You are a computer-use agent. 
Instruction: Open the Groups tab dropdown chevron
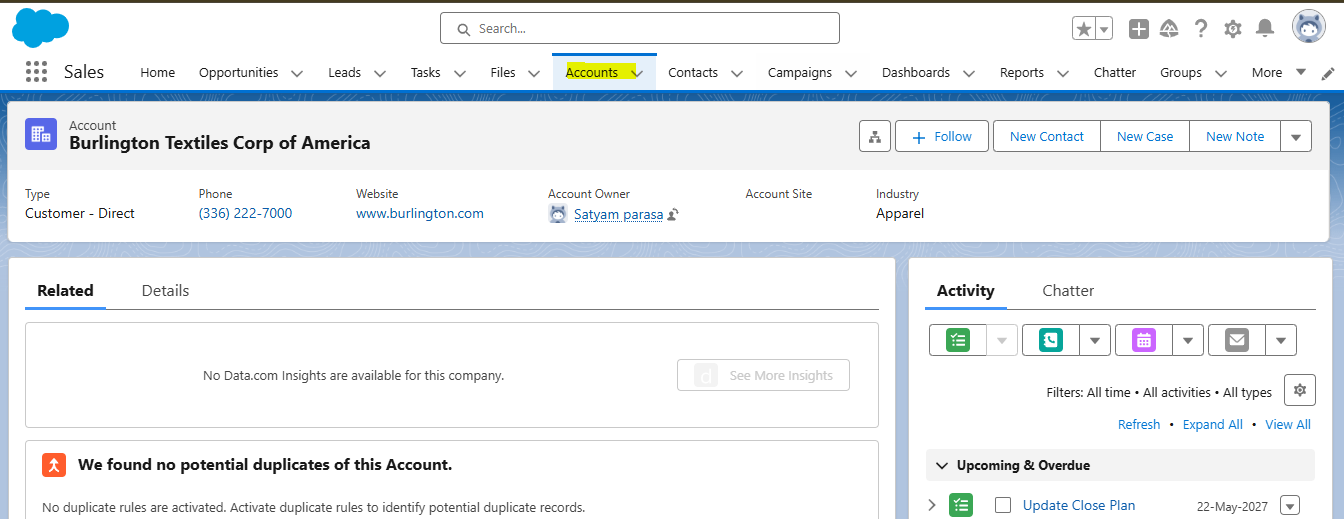coord(1221,73)
